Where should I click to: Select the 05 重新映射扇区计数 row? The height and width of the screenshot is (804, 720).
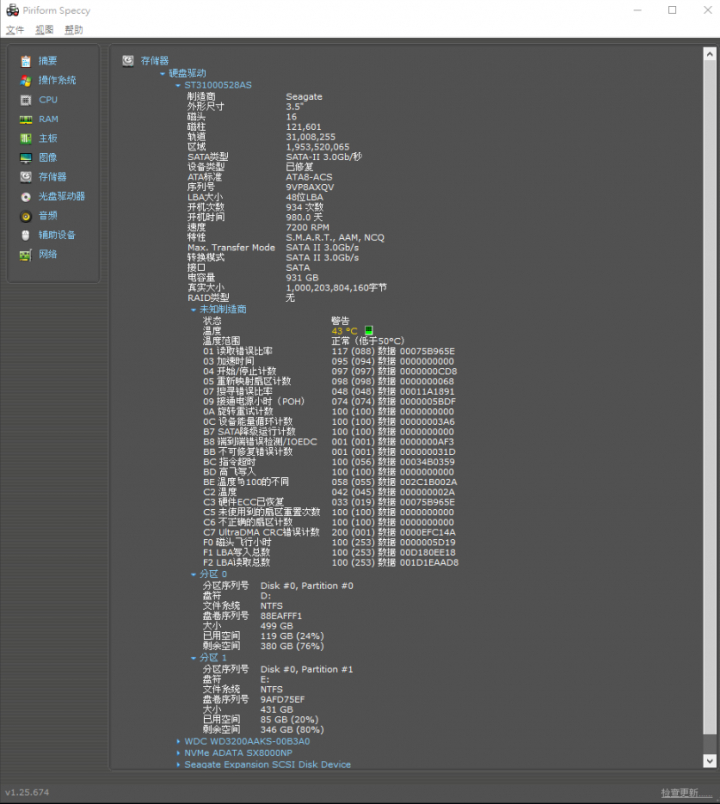point(329,381)
